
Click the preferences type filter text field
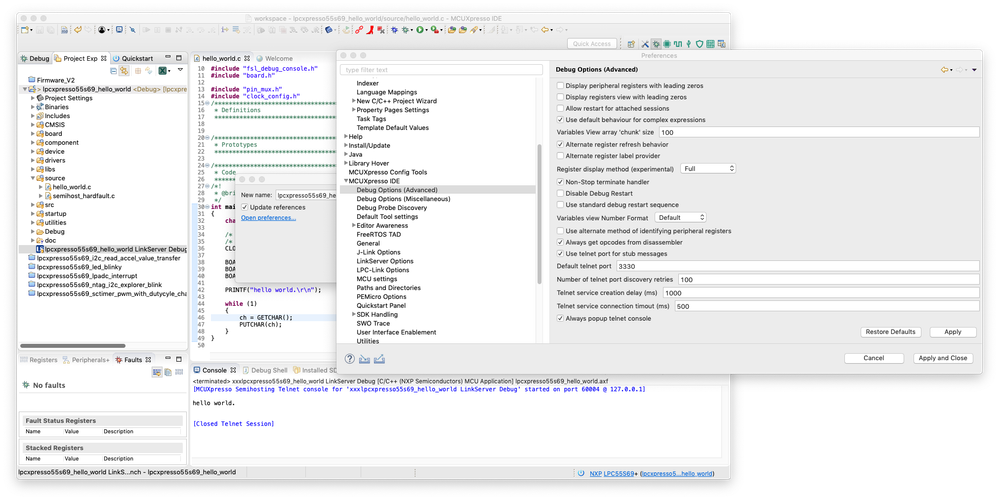442,69
